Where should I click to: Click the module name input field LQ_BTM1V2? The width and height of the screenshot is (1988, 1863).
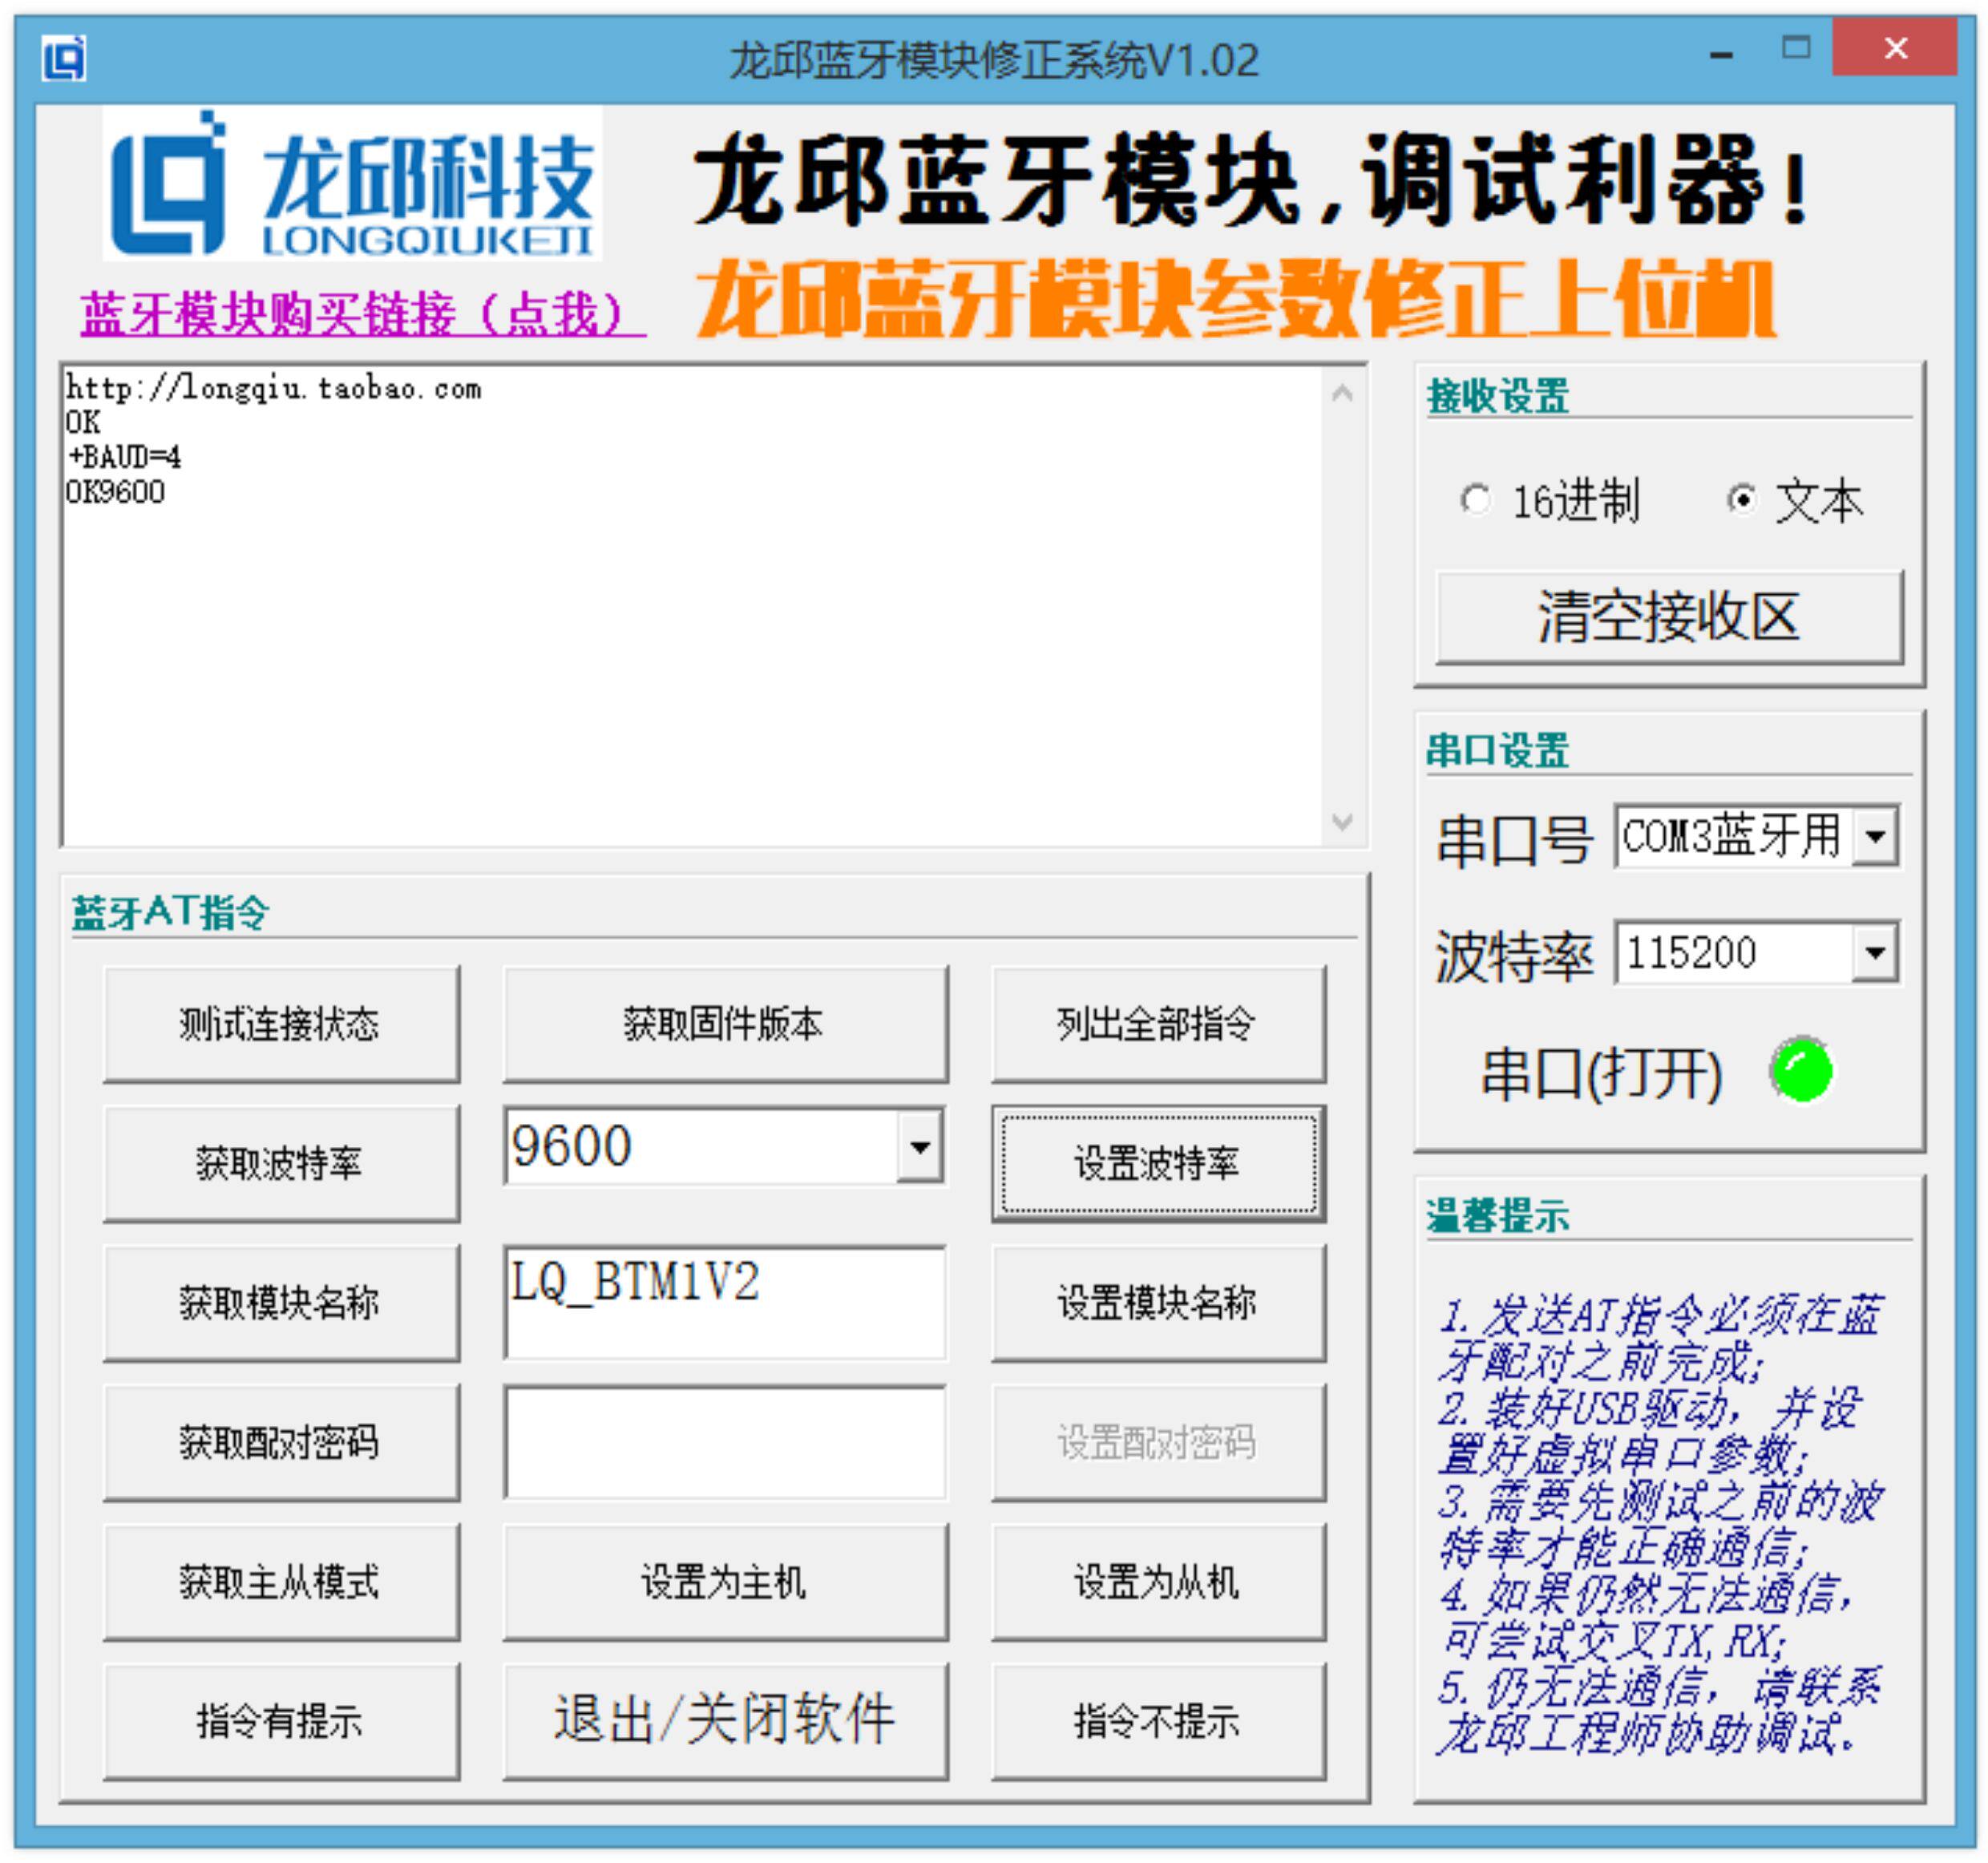725,1302
